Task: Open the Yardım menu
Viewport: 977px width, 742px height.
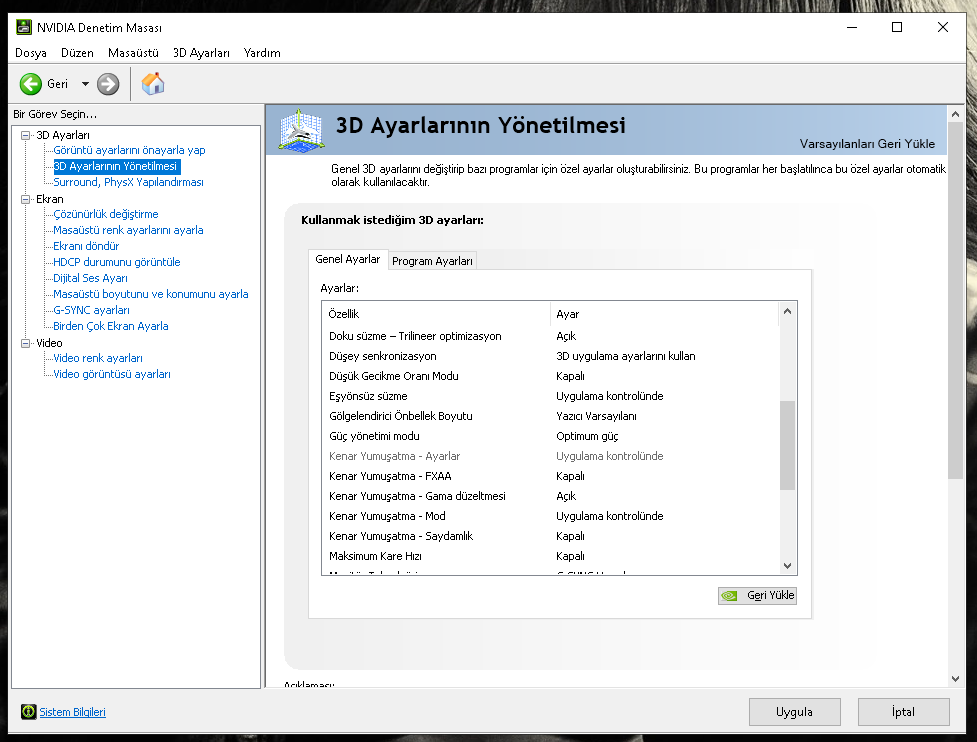Action: [262, 53]
